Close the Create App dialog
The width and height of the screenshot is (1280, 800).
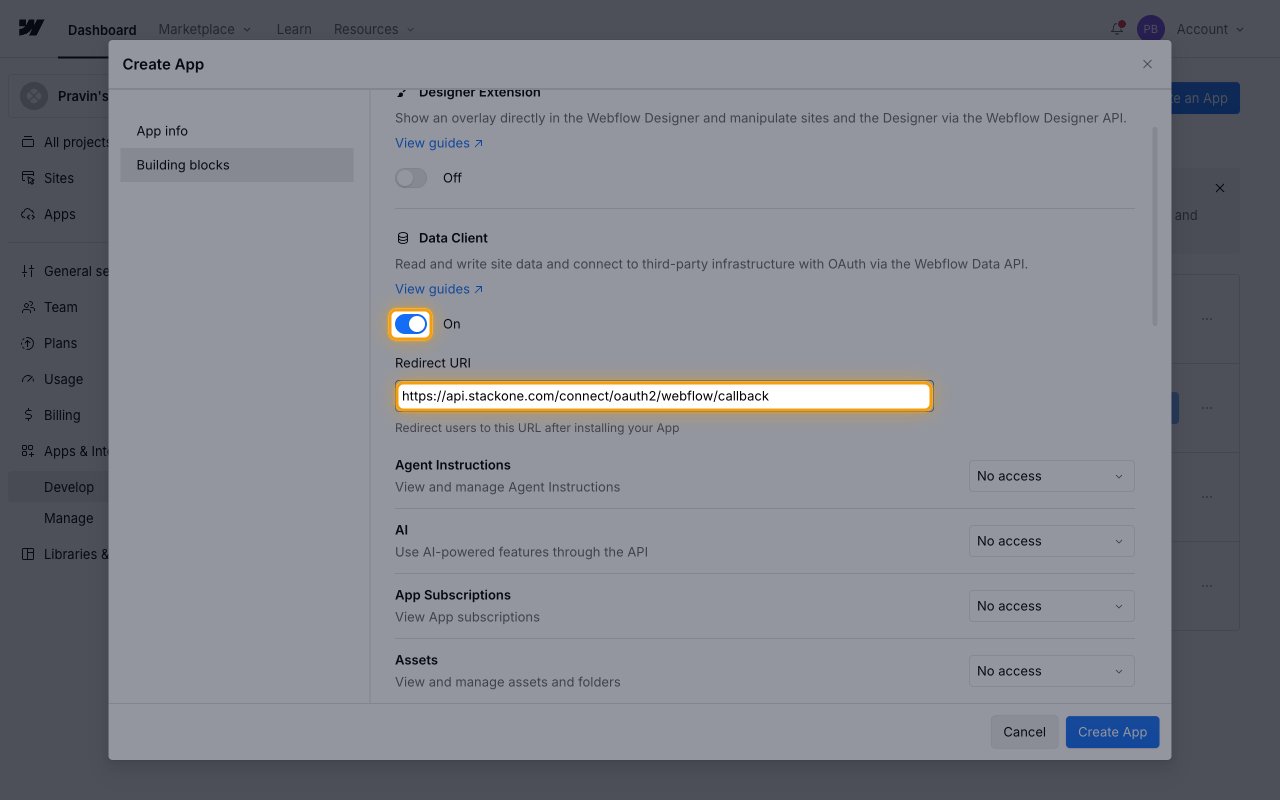[1147, 64]
